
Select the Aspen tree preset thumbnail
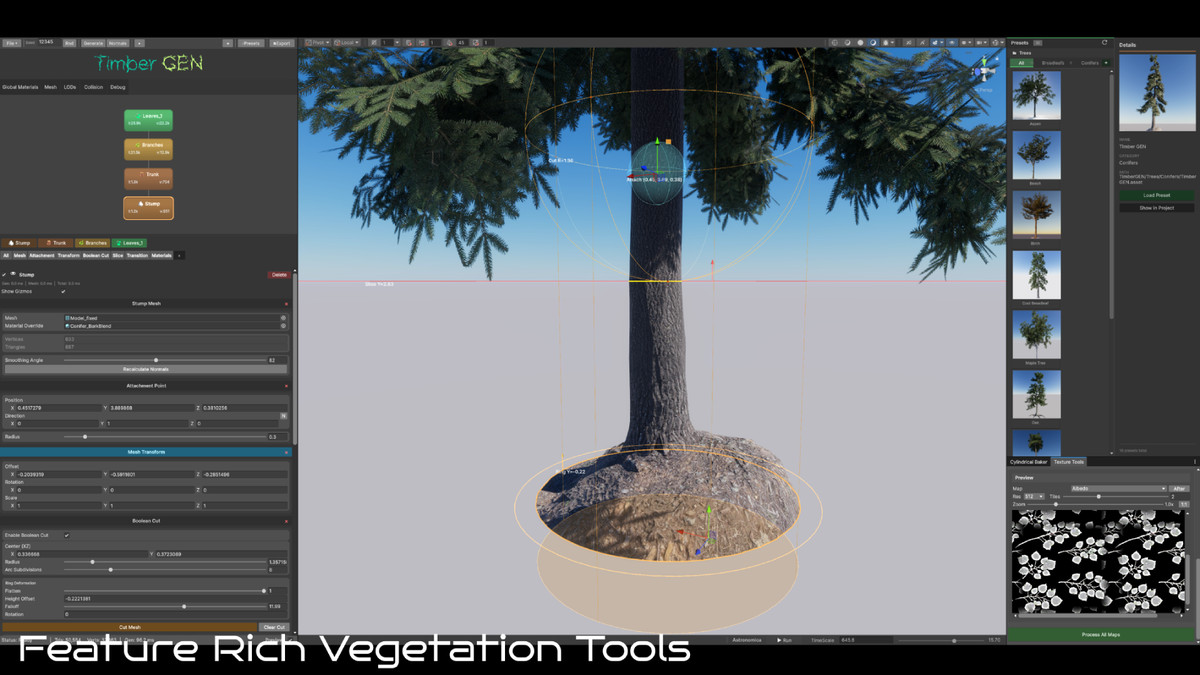tap(1036, 95)
